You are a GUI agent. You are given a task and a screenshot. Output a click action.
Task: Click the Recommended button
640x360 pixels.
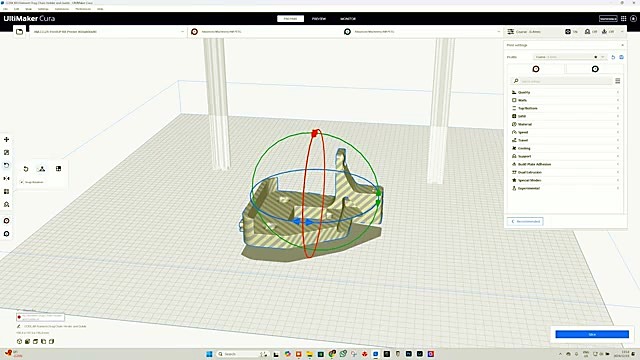point(525,221)
